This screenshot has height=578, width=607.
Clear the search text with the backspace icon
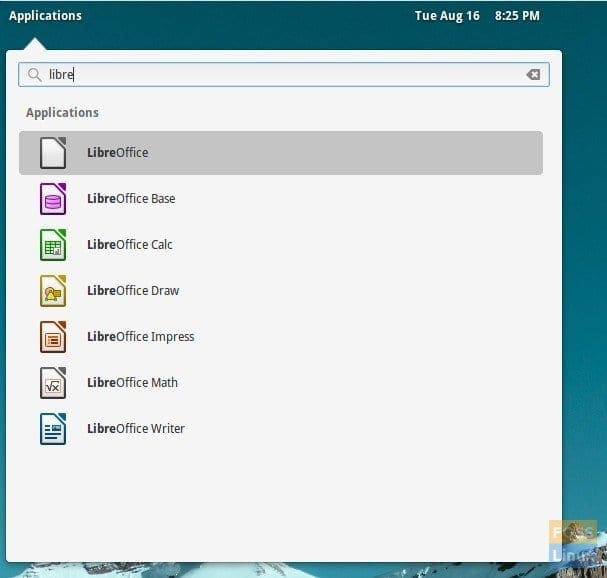click(x=533, y=74)
